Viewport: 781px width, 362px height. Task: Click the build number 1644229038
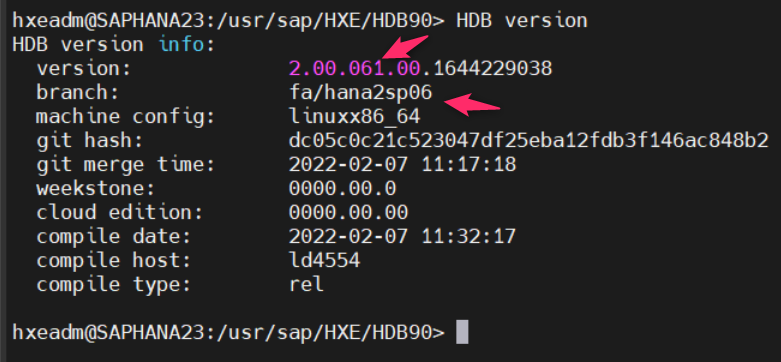click(x=492, y=68)
